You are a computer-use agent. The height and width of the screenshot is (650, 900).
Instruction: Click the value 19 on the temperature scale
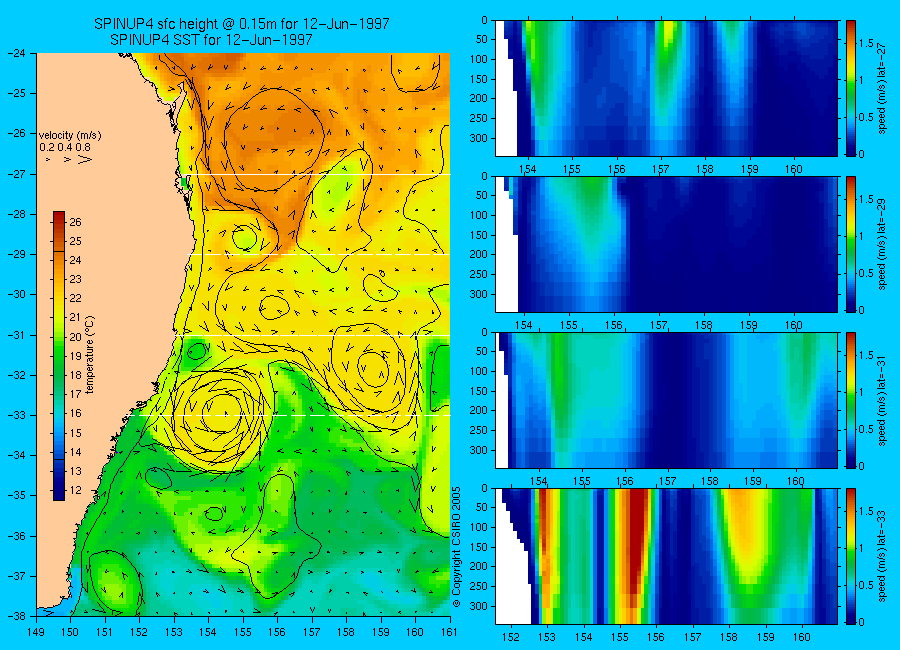75,356
